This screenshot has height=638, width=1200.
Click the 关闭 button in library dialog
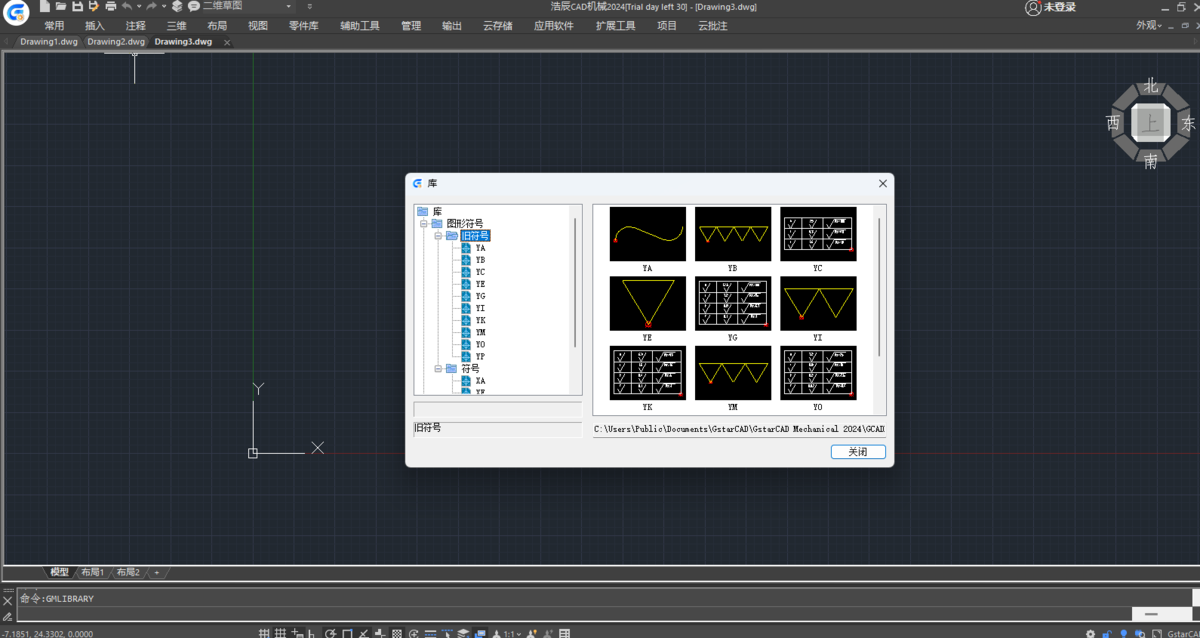click(858, 452)
